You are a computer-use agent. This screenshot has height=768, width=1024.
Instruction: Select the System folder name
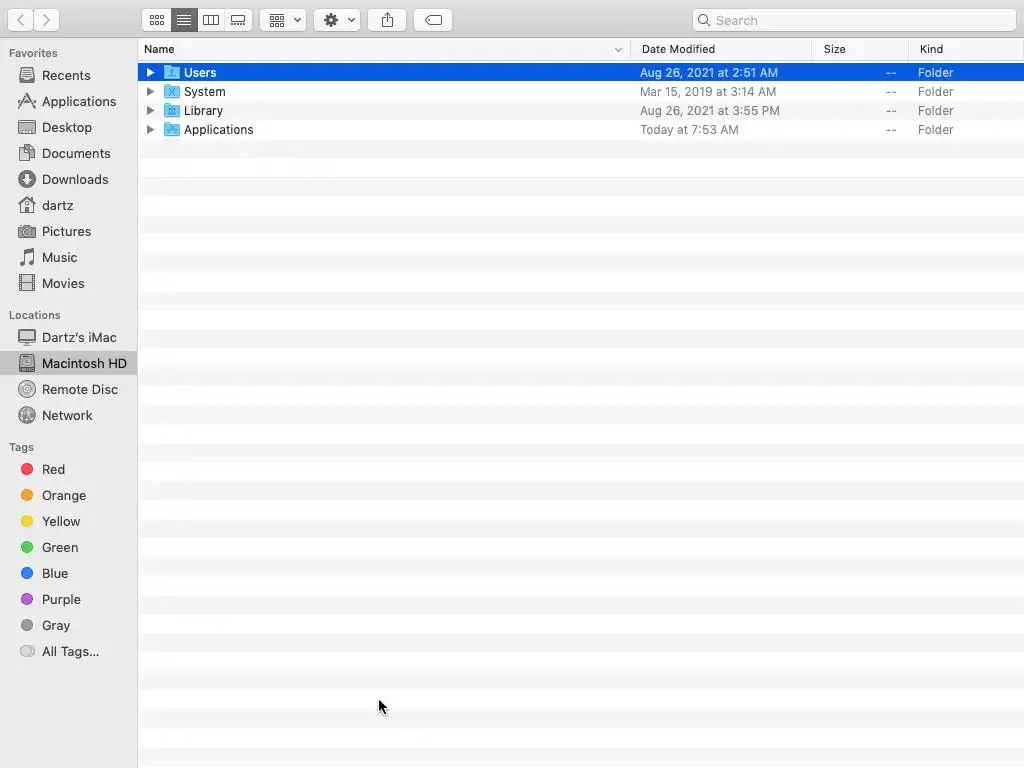204,91
